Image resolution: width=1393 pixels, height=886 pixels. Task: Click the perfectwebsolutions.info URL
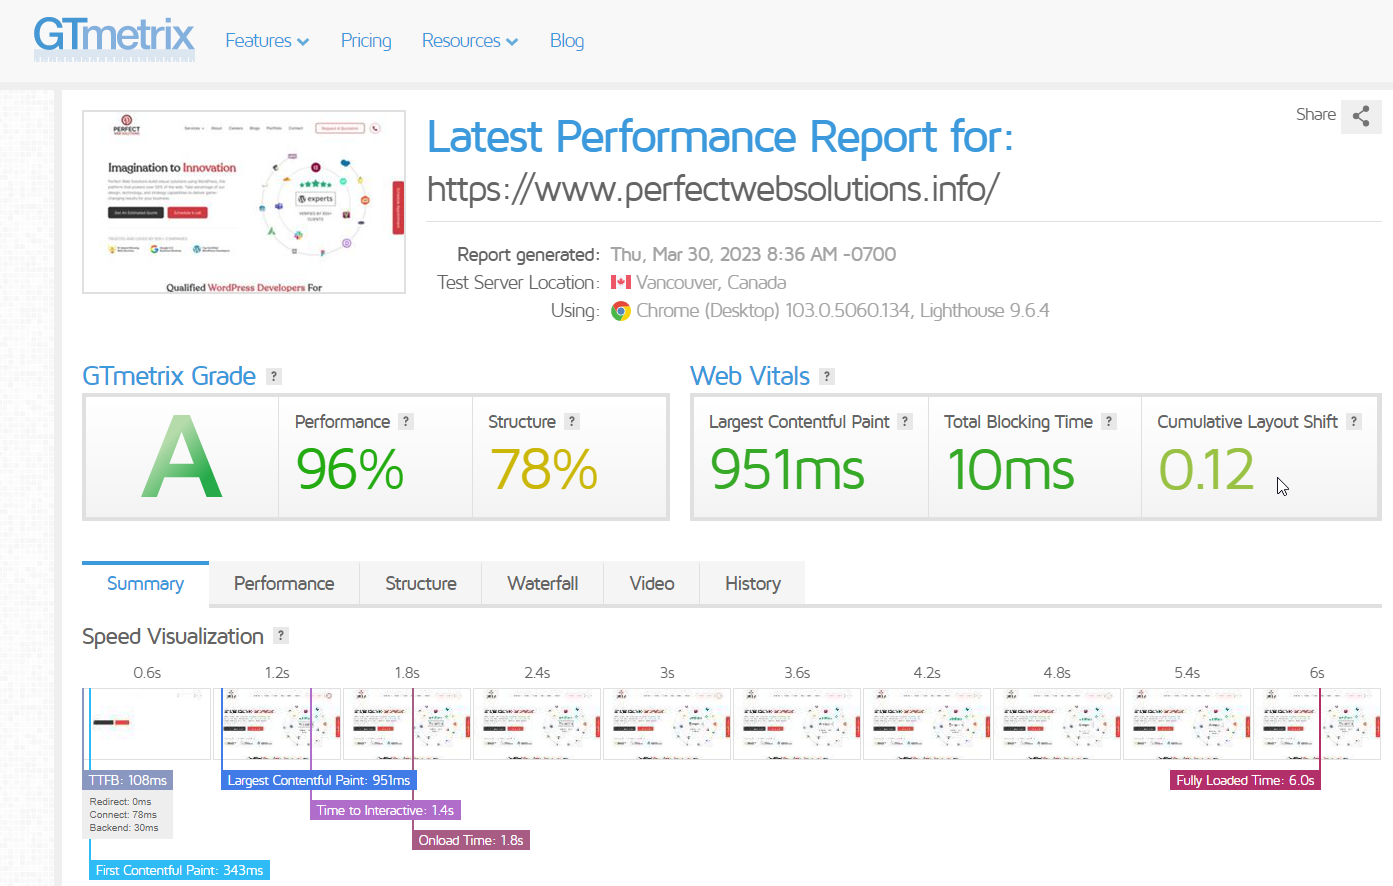point(713,188)
